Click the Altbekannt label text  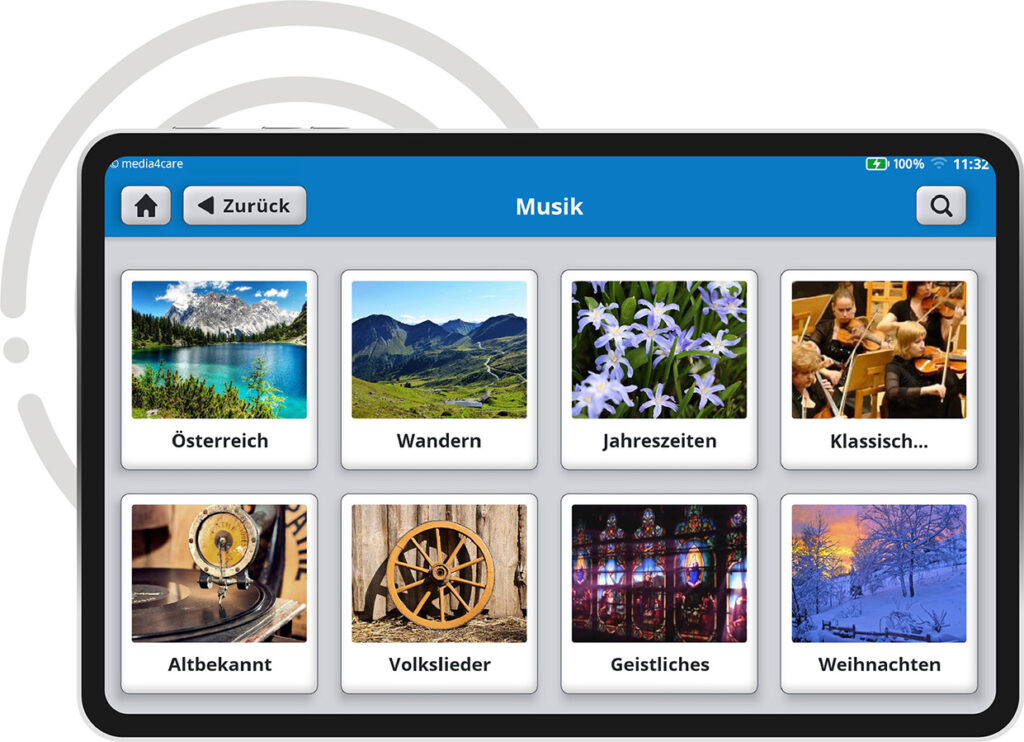[219, 664]
